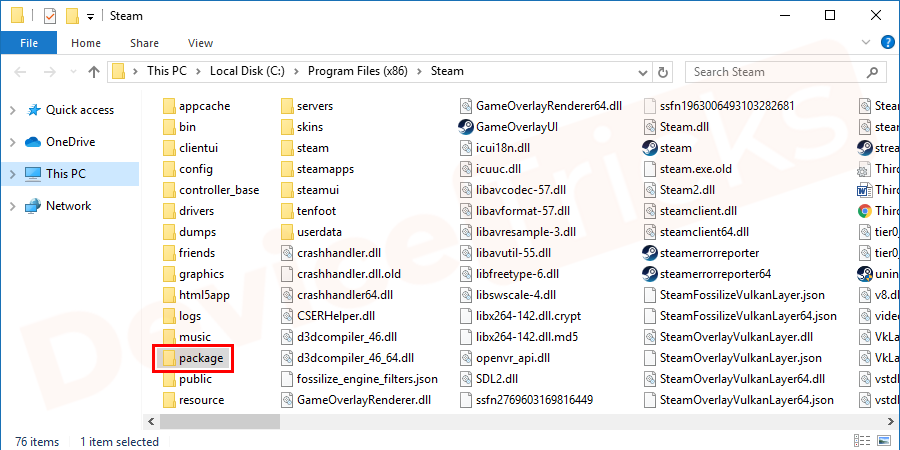
Task: Switch to the Home ribbon tab
Action: point(86,43)
